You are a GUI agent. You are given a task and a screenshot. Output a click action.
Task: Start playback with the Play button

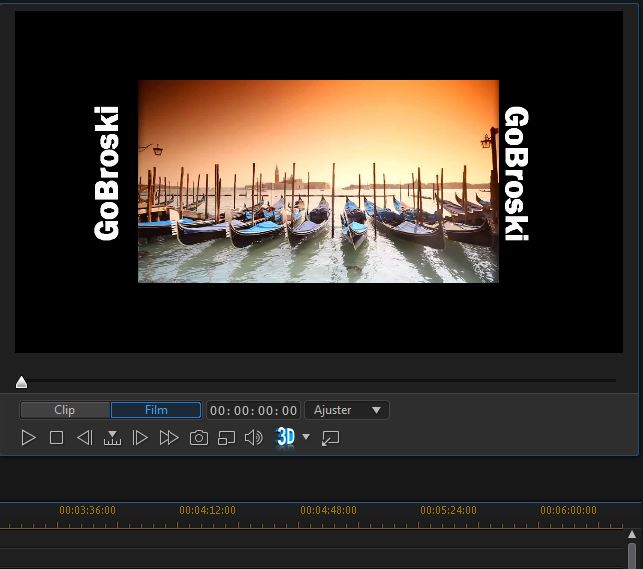point(28,438)
